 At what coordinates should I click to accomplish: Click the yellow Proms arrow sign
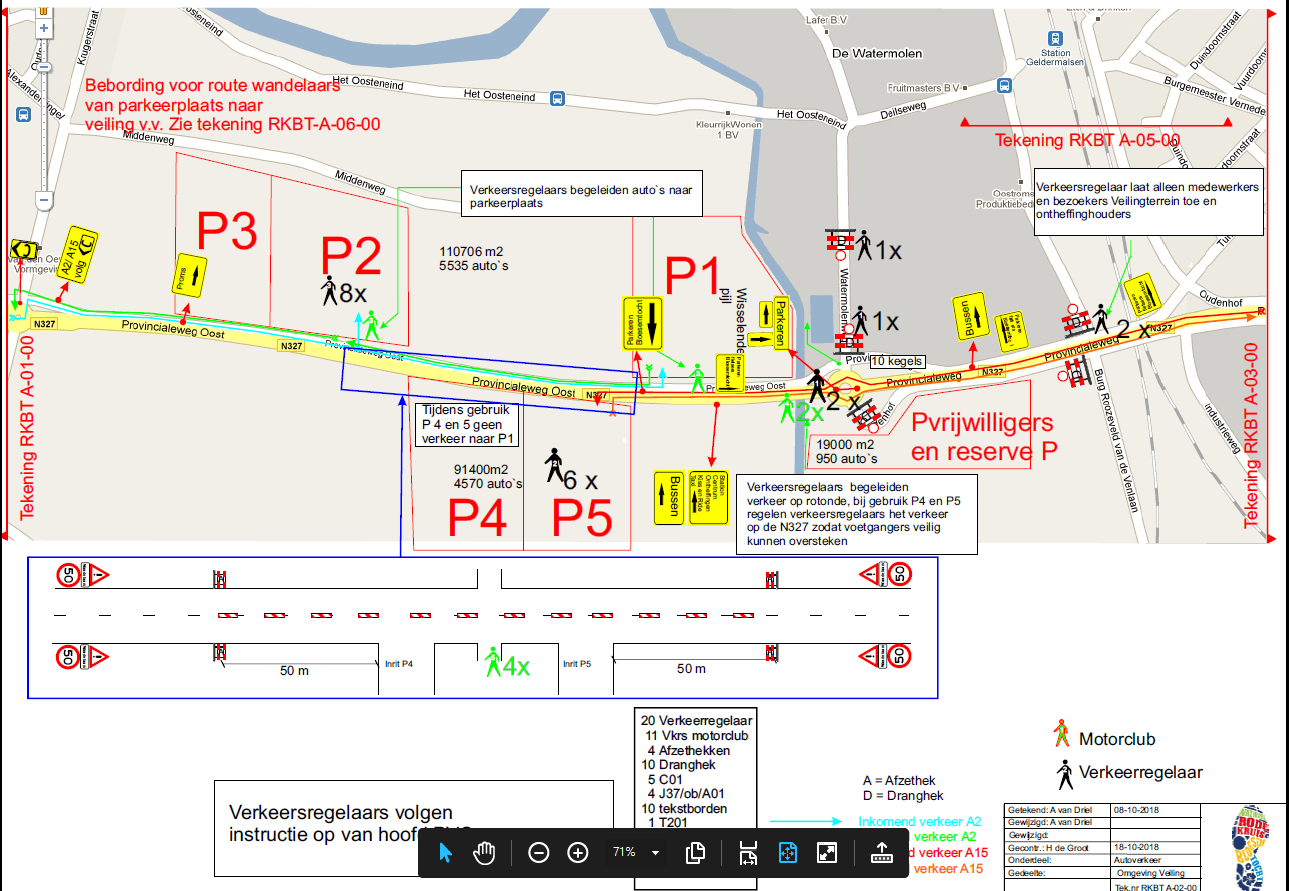(190, 275)
